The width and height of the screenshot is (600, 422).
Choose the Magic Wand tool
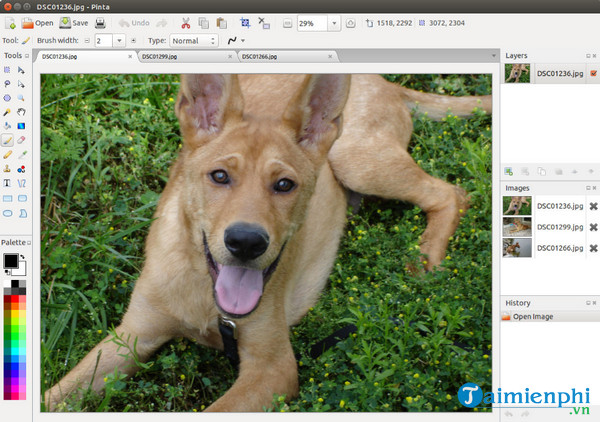point(8,113)
